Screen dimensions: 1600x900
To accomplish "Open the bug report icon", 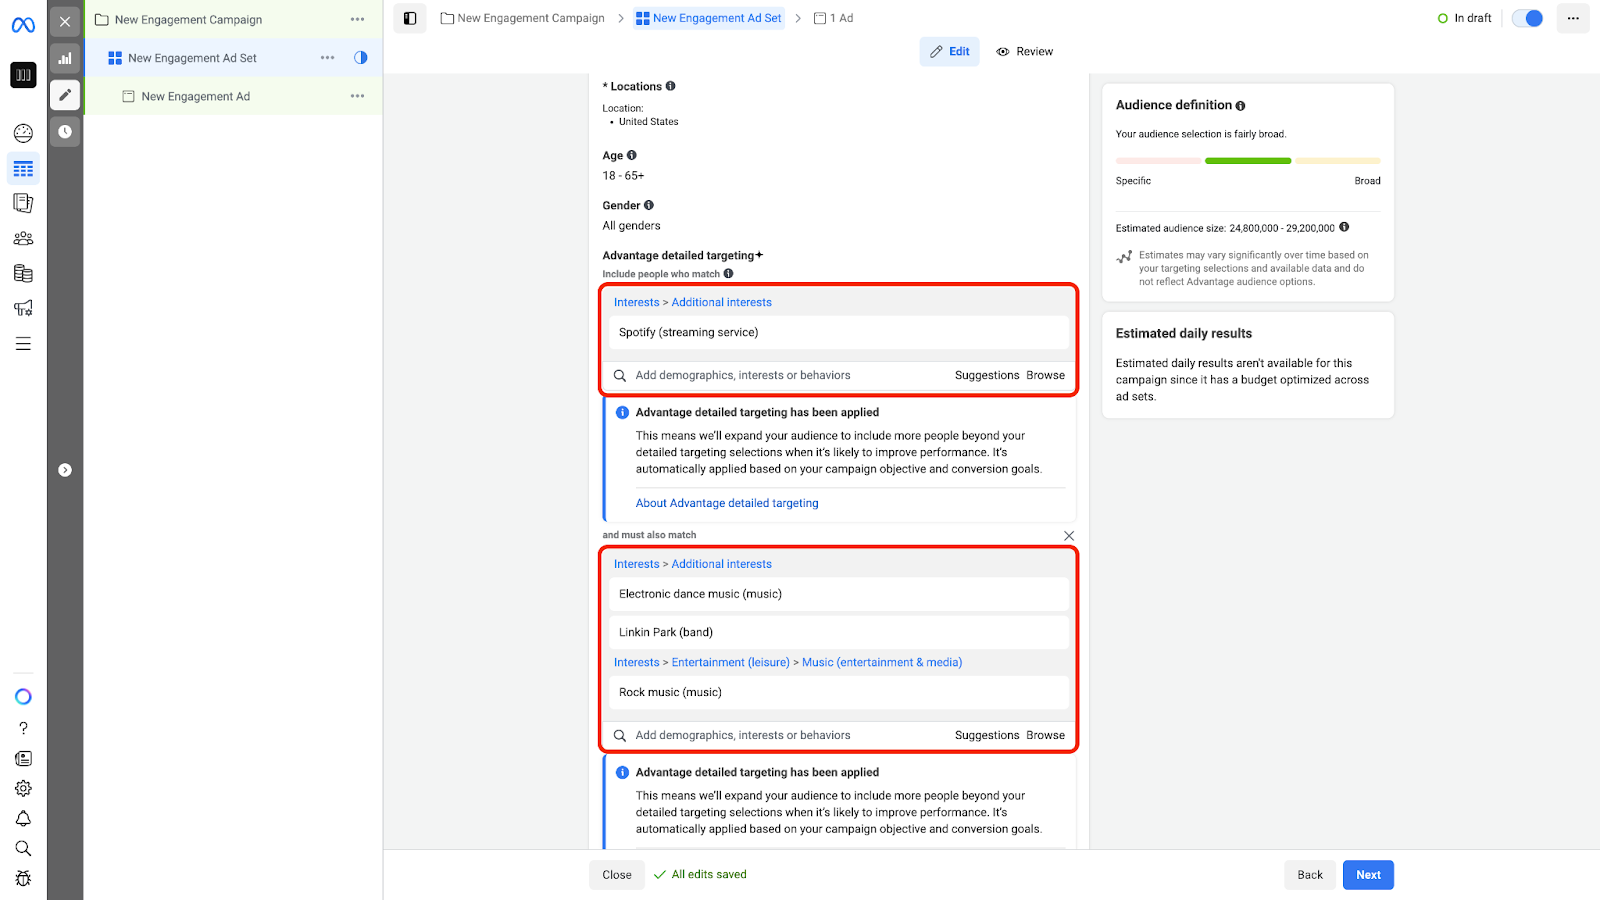I will [x=23, y=878].
